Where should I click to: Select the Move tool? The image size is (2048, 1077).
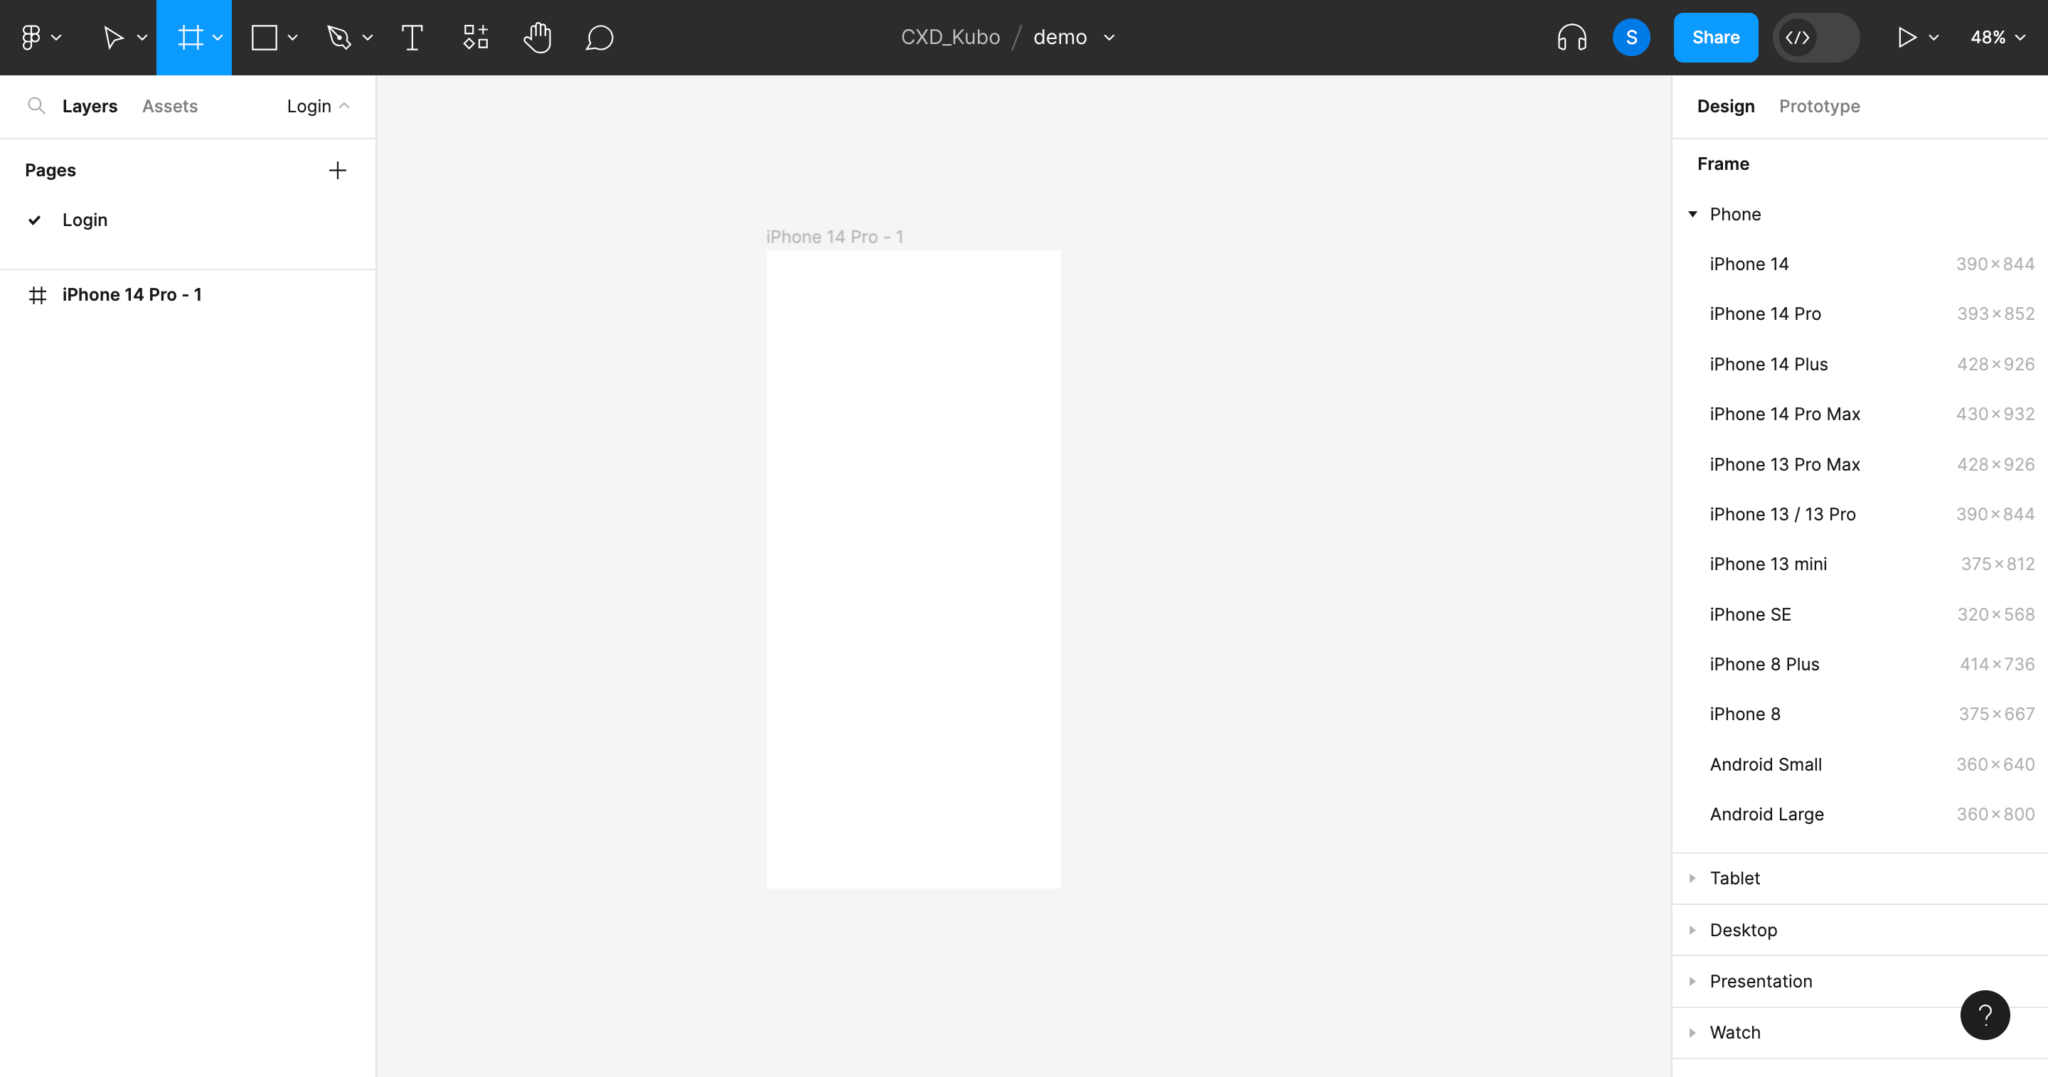pos(113,37)
